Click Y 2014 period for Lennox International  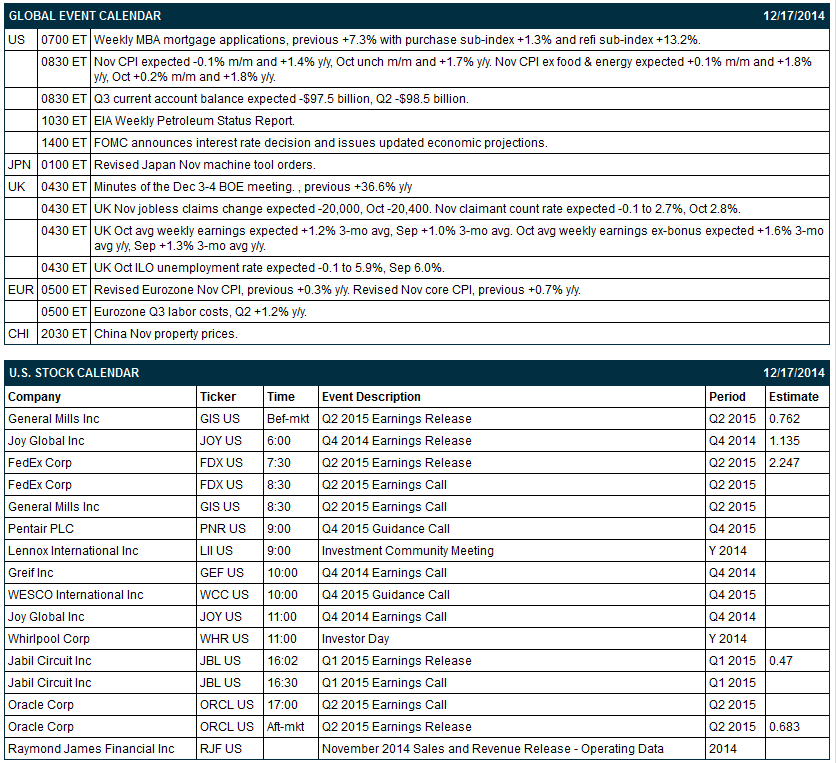point(728,551)
